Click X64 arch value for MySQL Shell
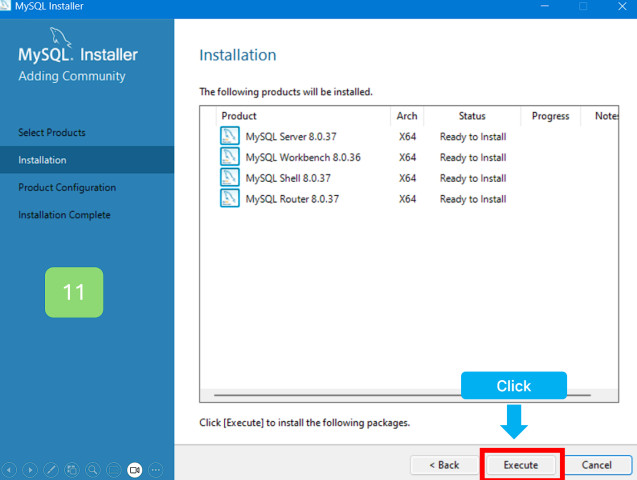 pos(407,178)
